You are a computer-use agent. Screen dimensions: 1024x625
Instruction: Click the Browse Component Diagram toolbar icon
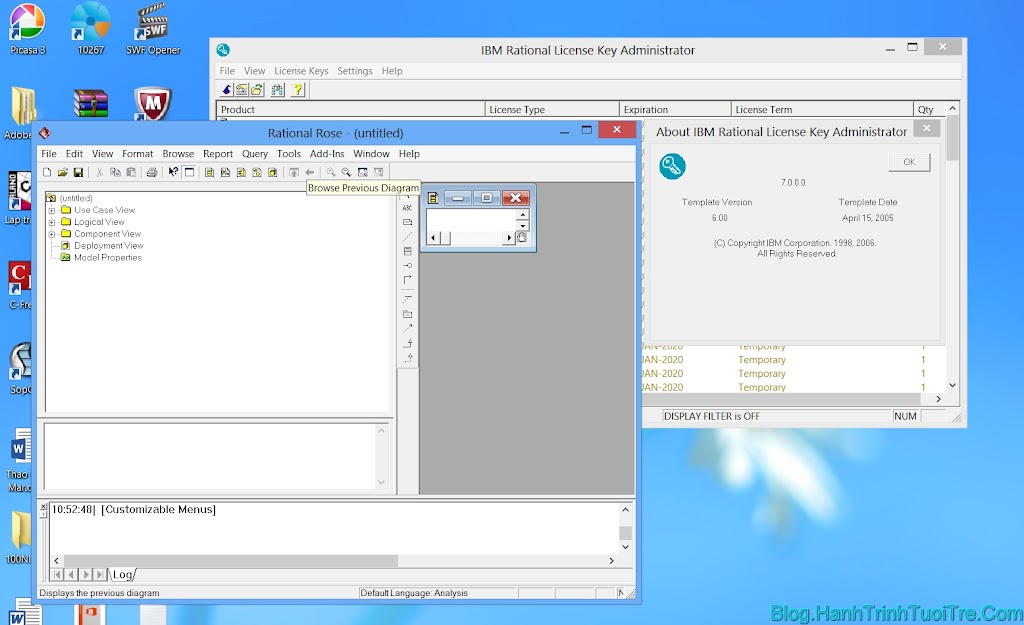(241, 172)
